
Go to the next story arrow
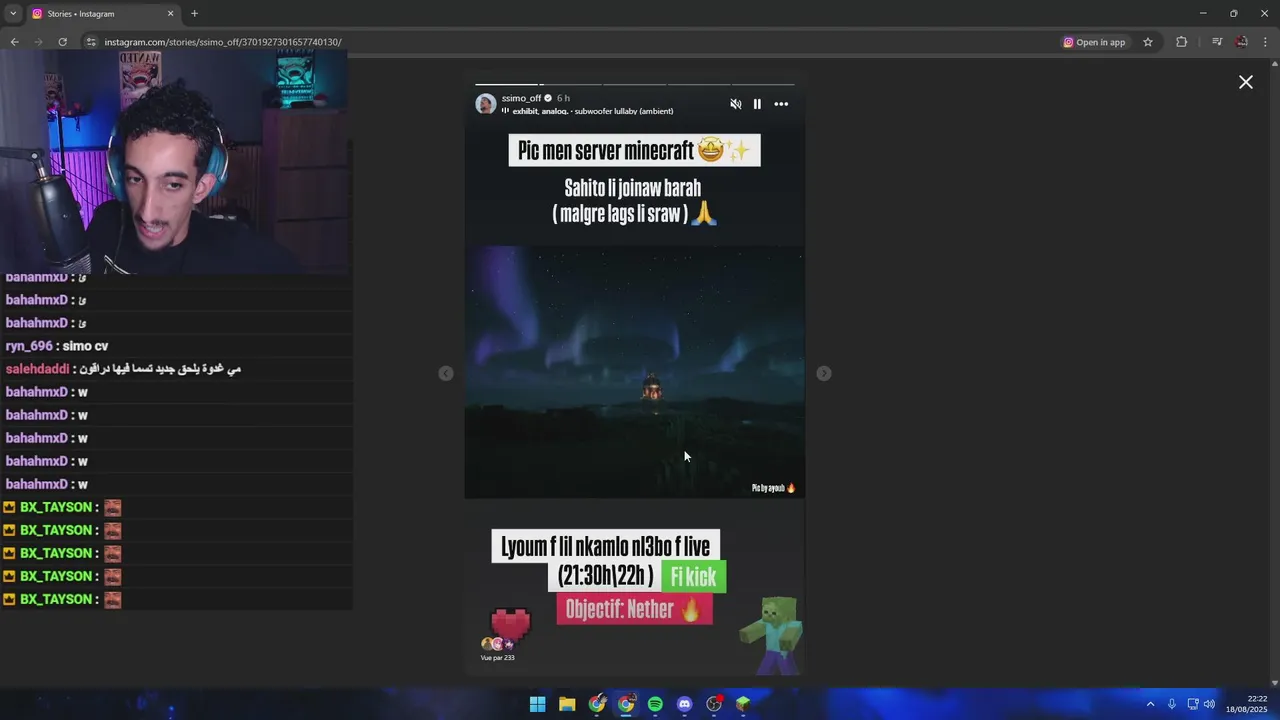824,373
